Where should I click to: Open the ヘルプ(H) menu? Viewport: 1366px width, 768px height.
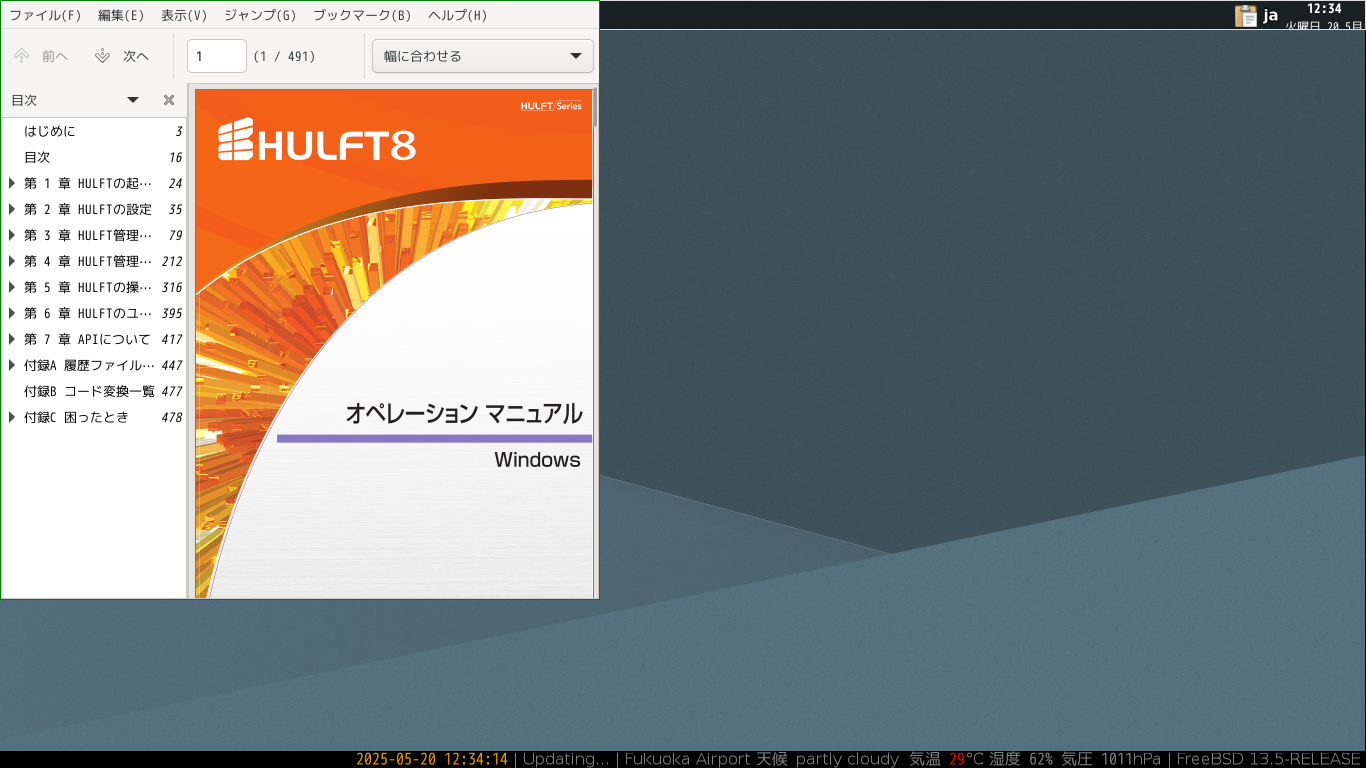458,15
